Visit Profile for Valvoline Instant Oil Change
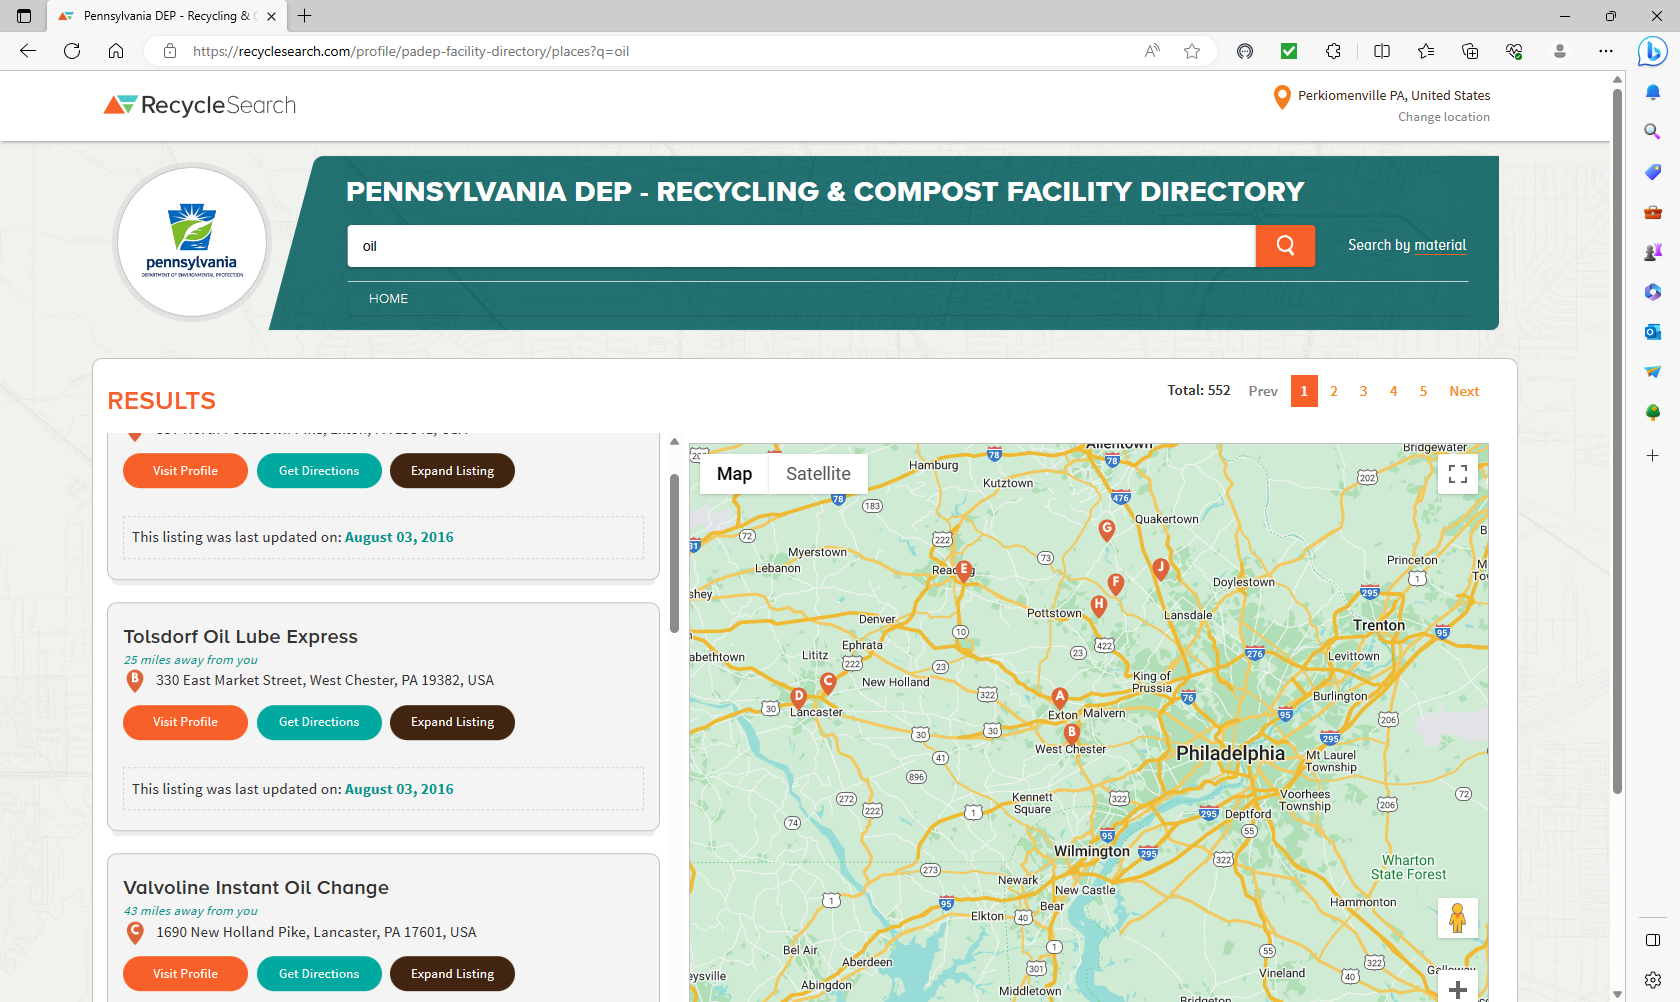This screenshot has width=1680, height=1002. point(185,974)
